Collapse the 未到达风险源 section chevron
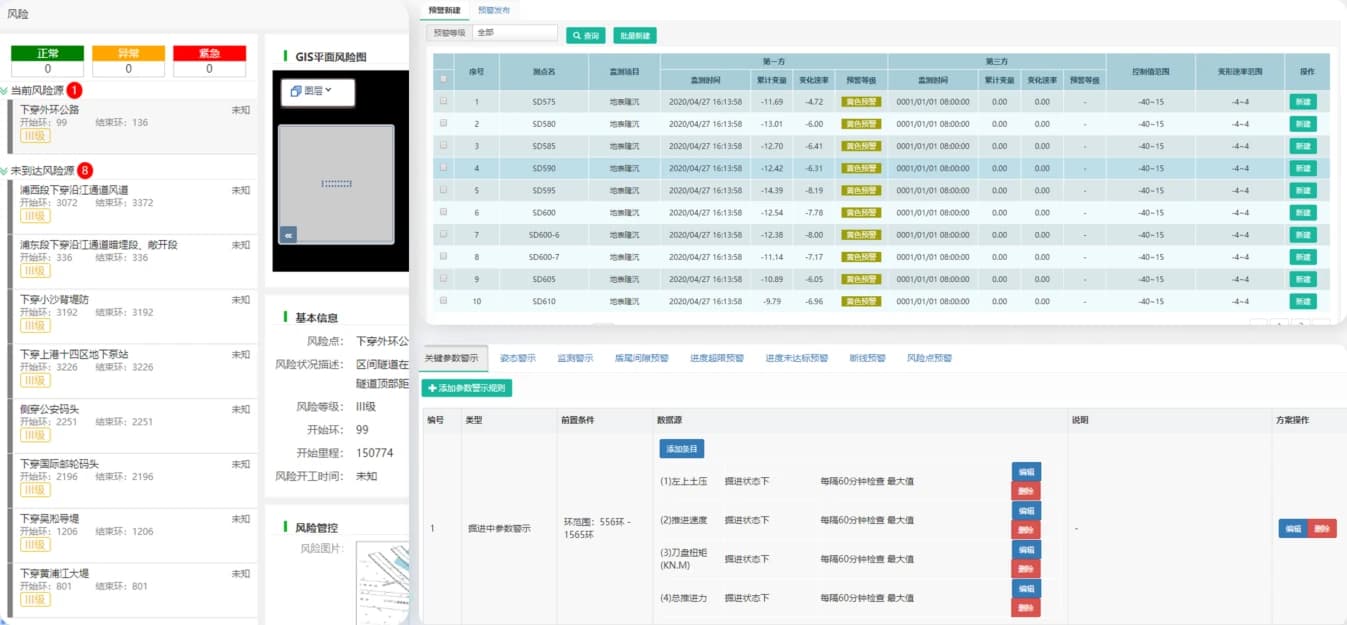1347x625 pixels. click(5, 171)
